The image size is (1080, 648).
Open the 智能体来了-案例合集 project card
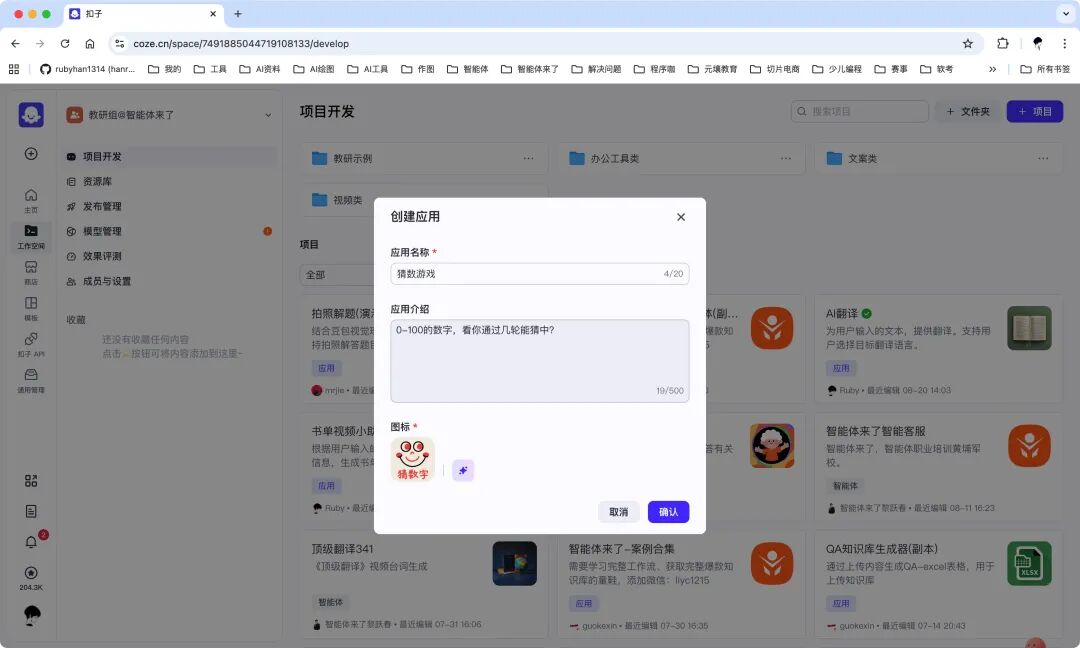tap(681, 584)
